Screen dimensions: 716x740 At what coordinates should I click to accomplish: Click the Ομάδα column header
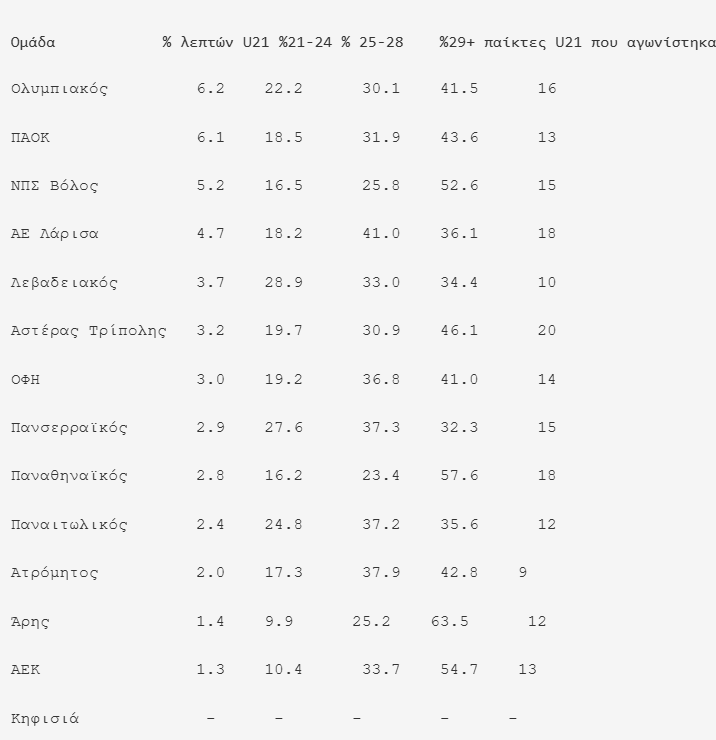pos(33,42)
